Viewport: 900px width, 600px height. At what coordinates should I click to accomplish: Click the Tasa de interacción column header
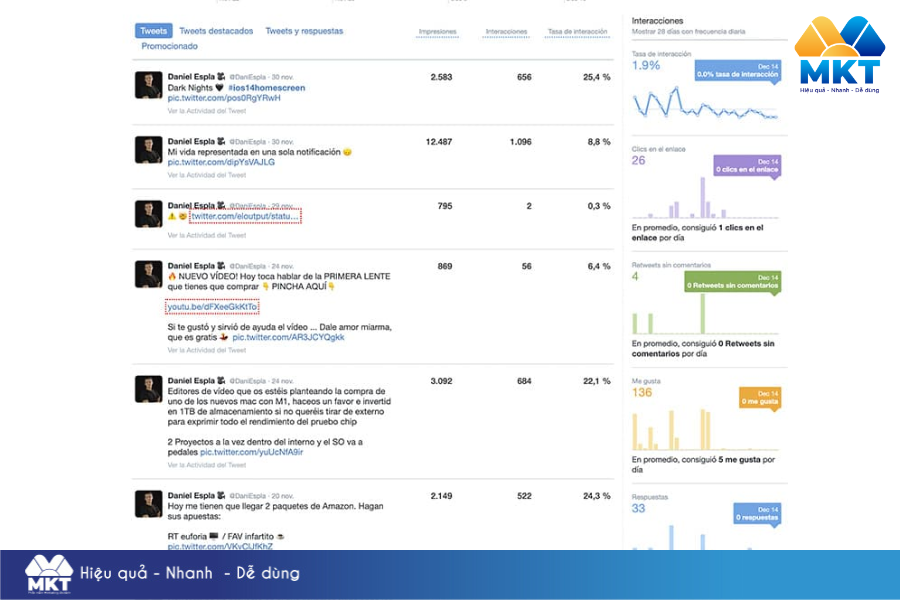click(577, 32)
